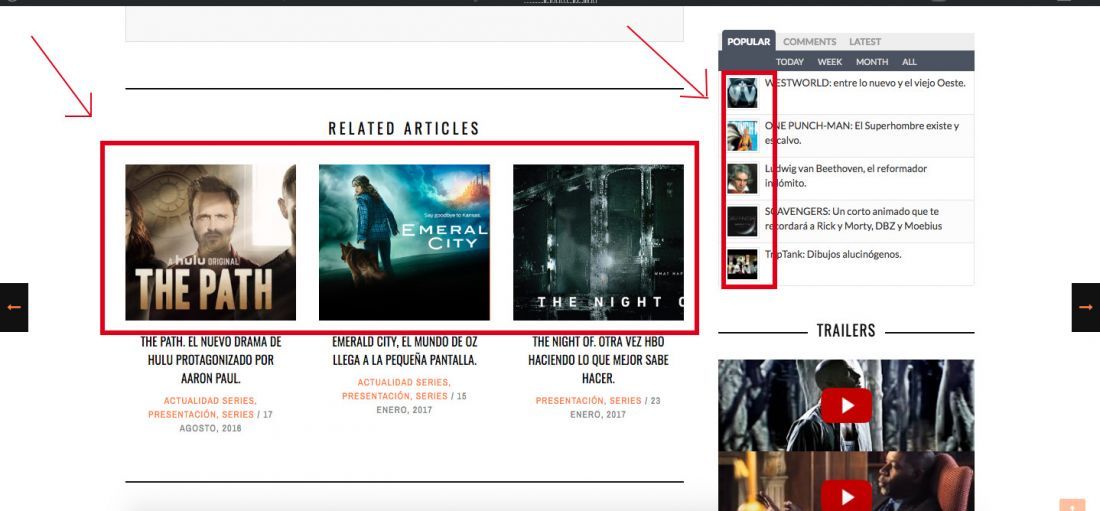1100x511 pixels.
Task: Open Actualidad Series category under The Path
Action: [x=210, y=401]
